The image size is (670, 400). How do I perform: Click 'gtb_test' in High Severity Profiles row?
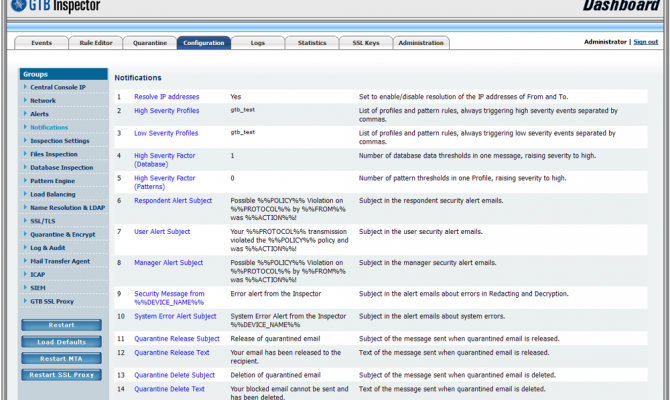coord(243,110)
